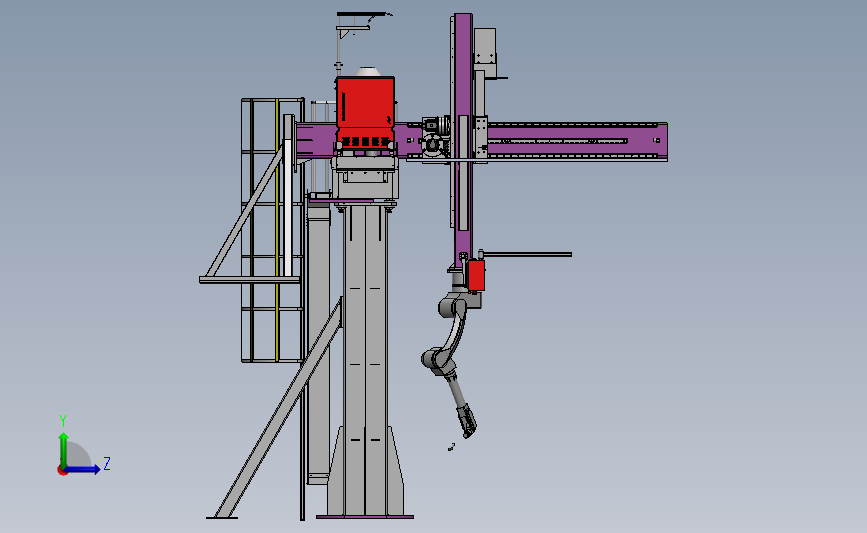
Task: Select the welding torch at robot arm tip
Action: click(467, 421)
